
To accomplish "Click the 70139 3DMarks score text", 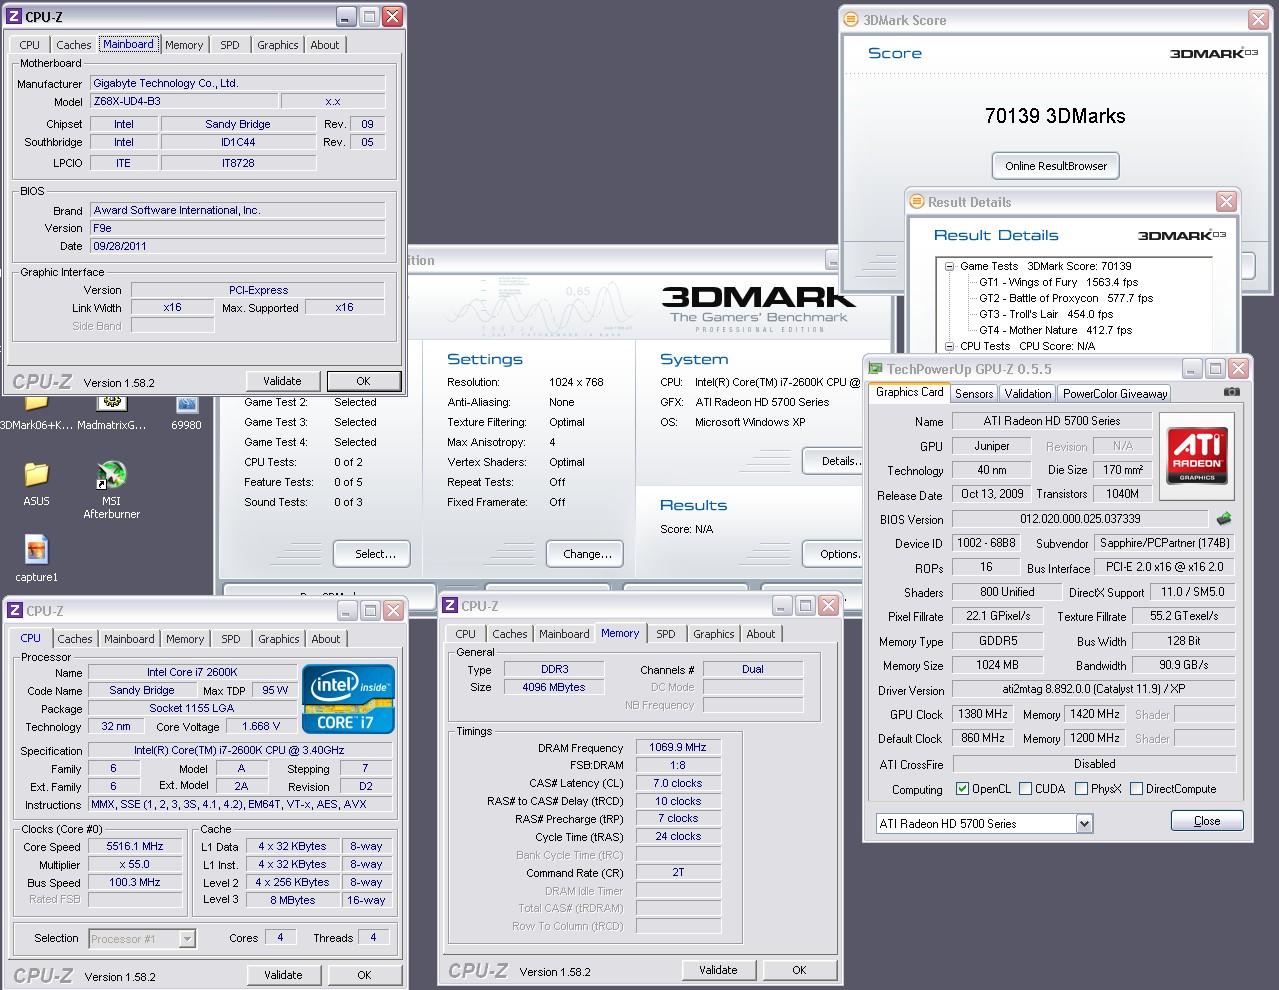I will [1055, 116].
